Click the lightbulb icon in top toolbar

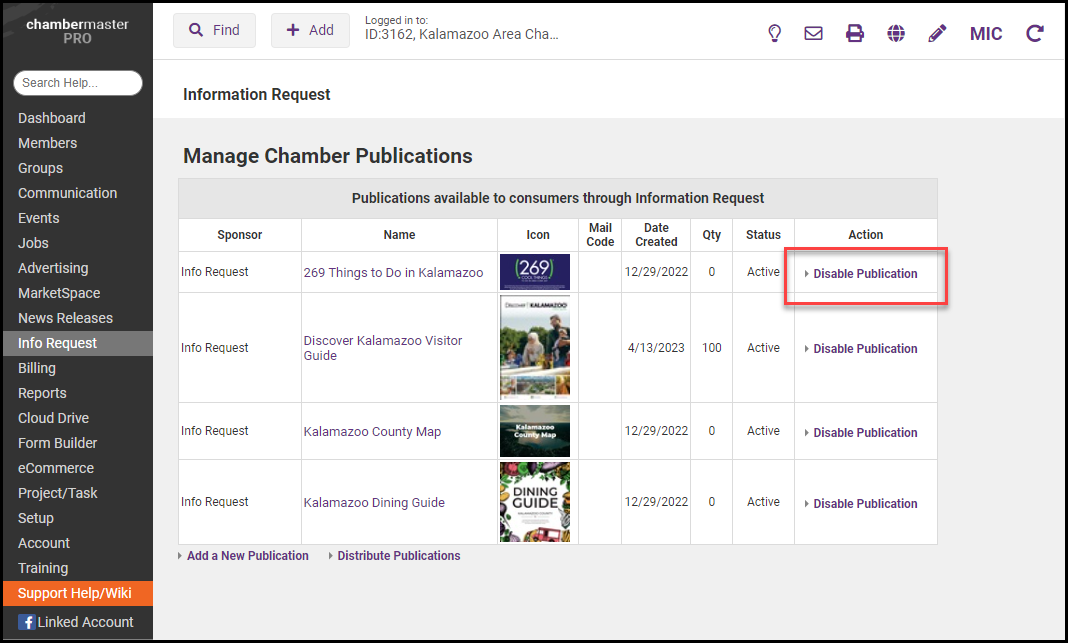pyautogui.click(x=774, y=33)
